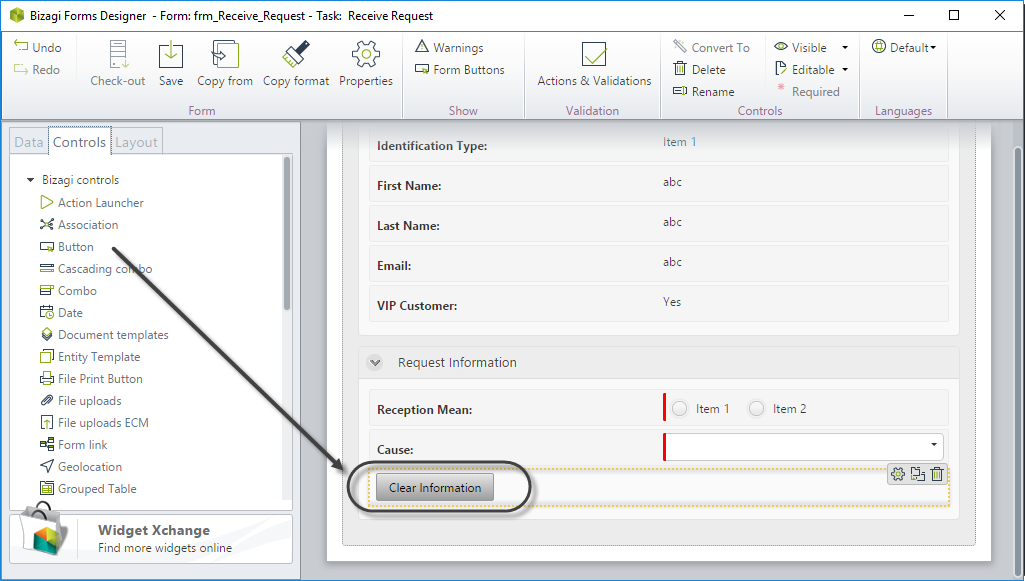Image resolution: width=1025 pixels, height=581 pixels.
Task: Toggle the Required option
Action: click(807, 91)
